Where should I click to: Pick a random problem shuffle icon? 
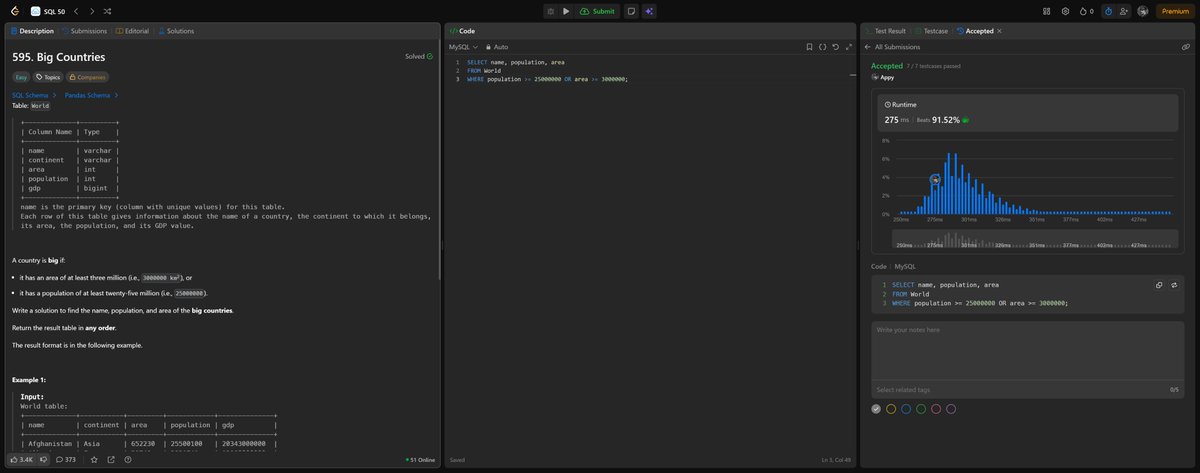click(107, 11)
